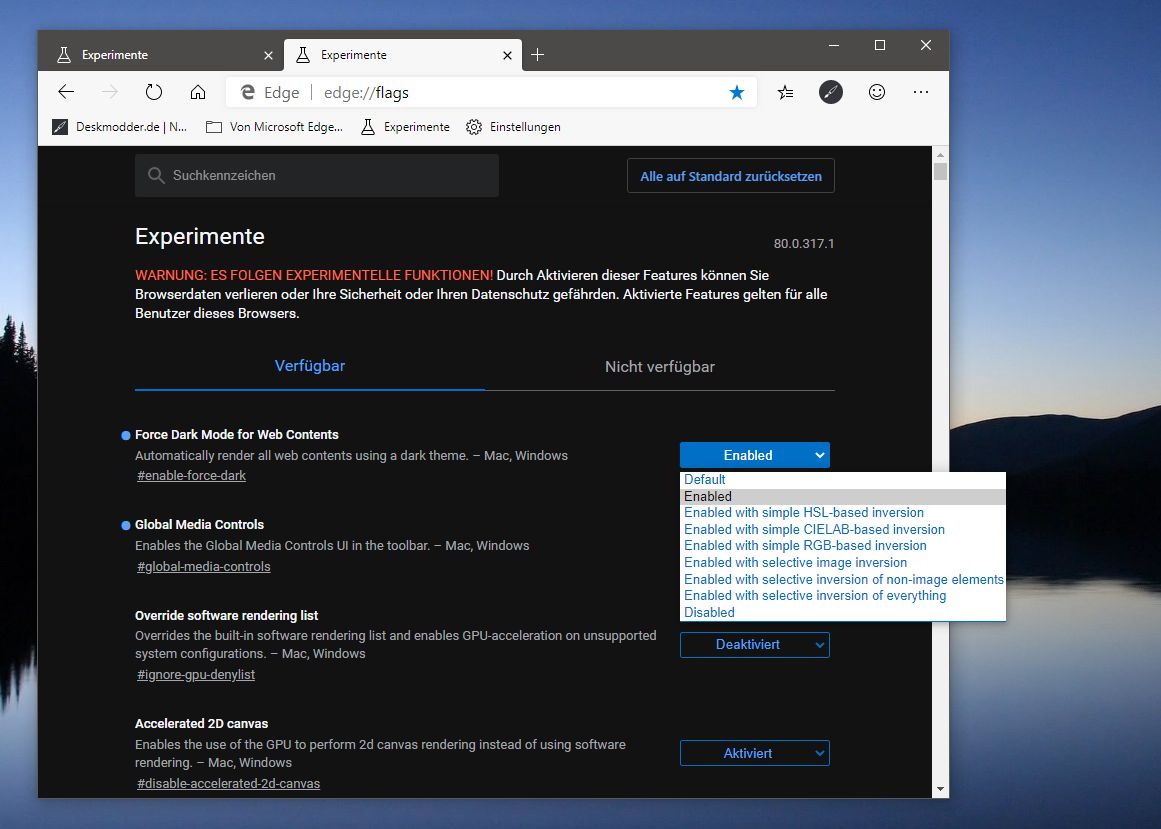This screenshot has width=1161, height=829.
Task: Open the user profile avatar
Action: click(831, 92)
